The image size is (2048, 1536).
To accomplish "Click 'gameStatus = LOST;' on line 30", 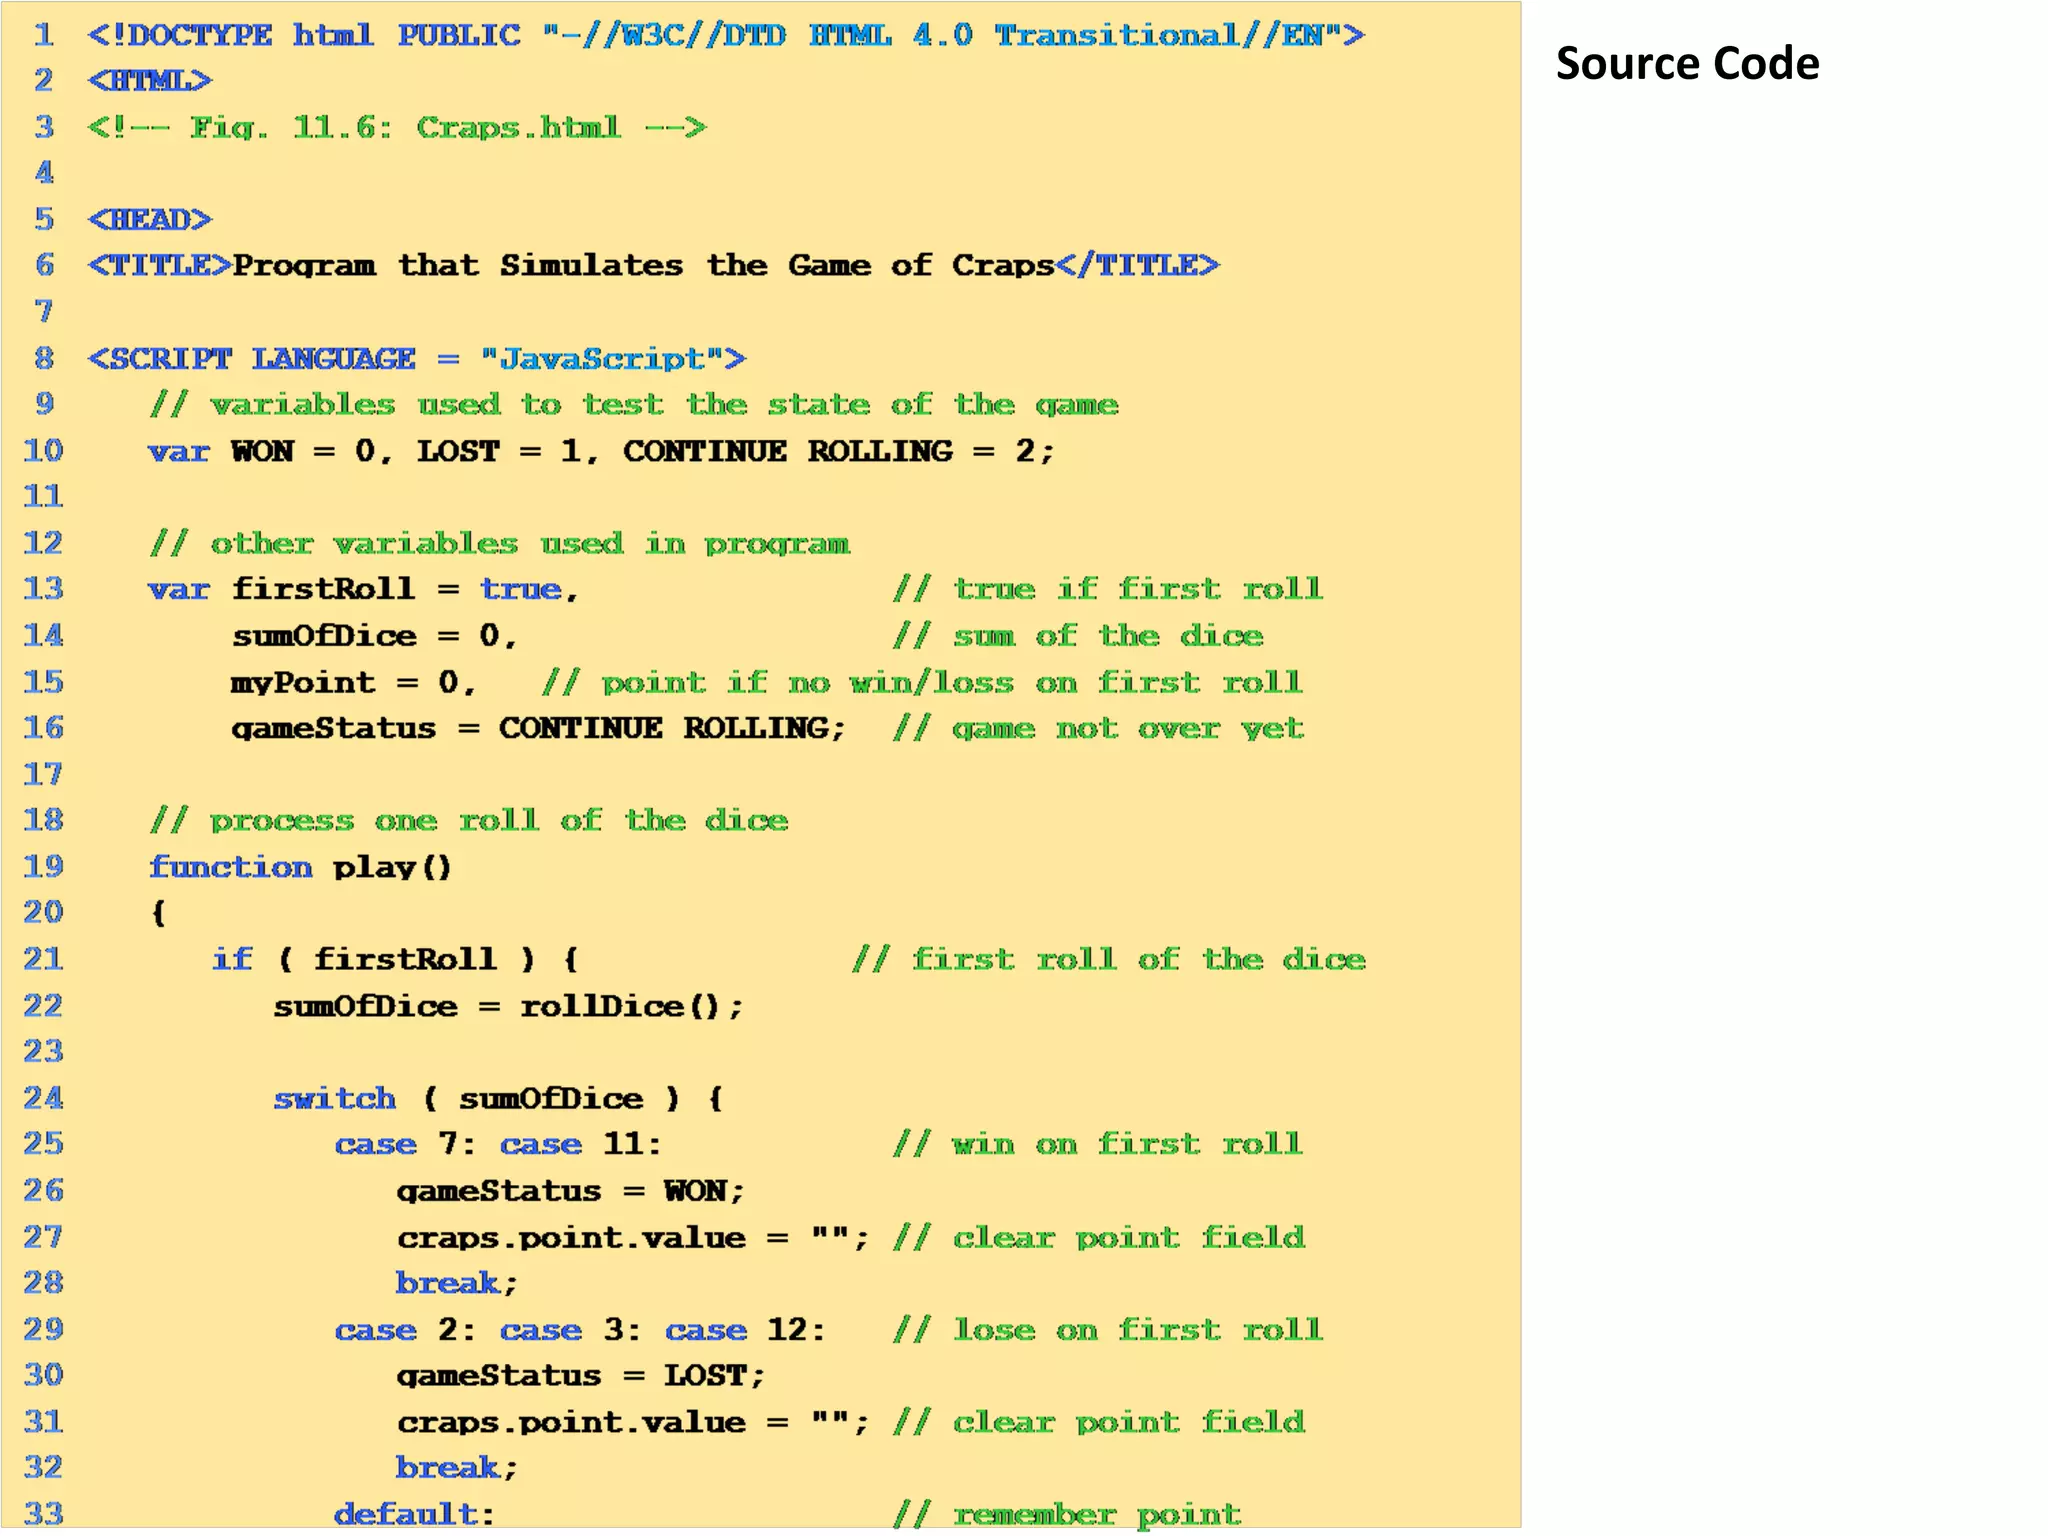I will 581,1376.
